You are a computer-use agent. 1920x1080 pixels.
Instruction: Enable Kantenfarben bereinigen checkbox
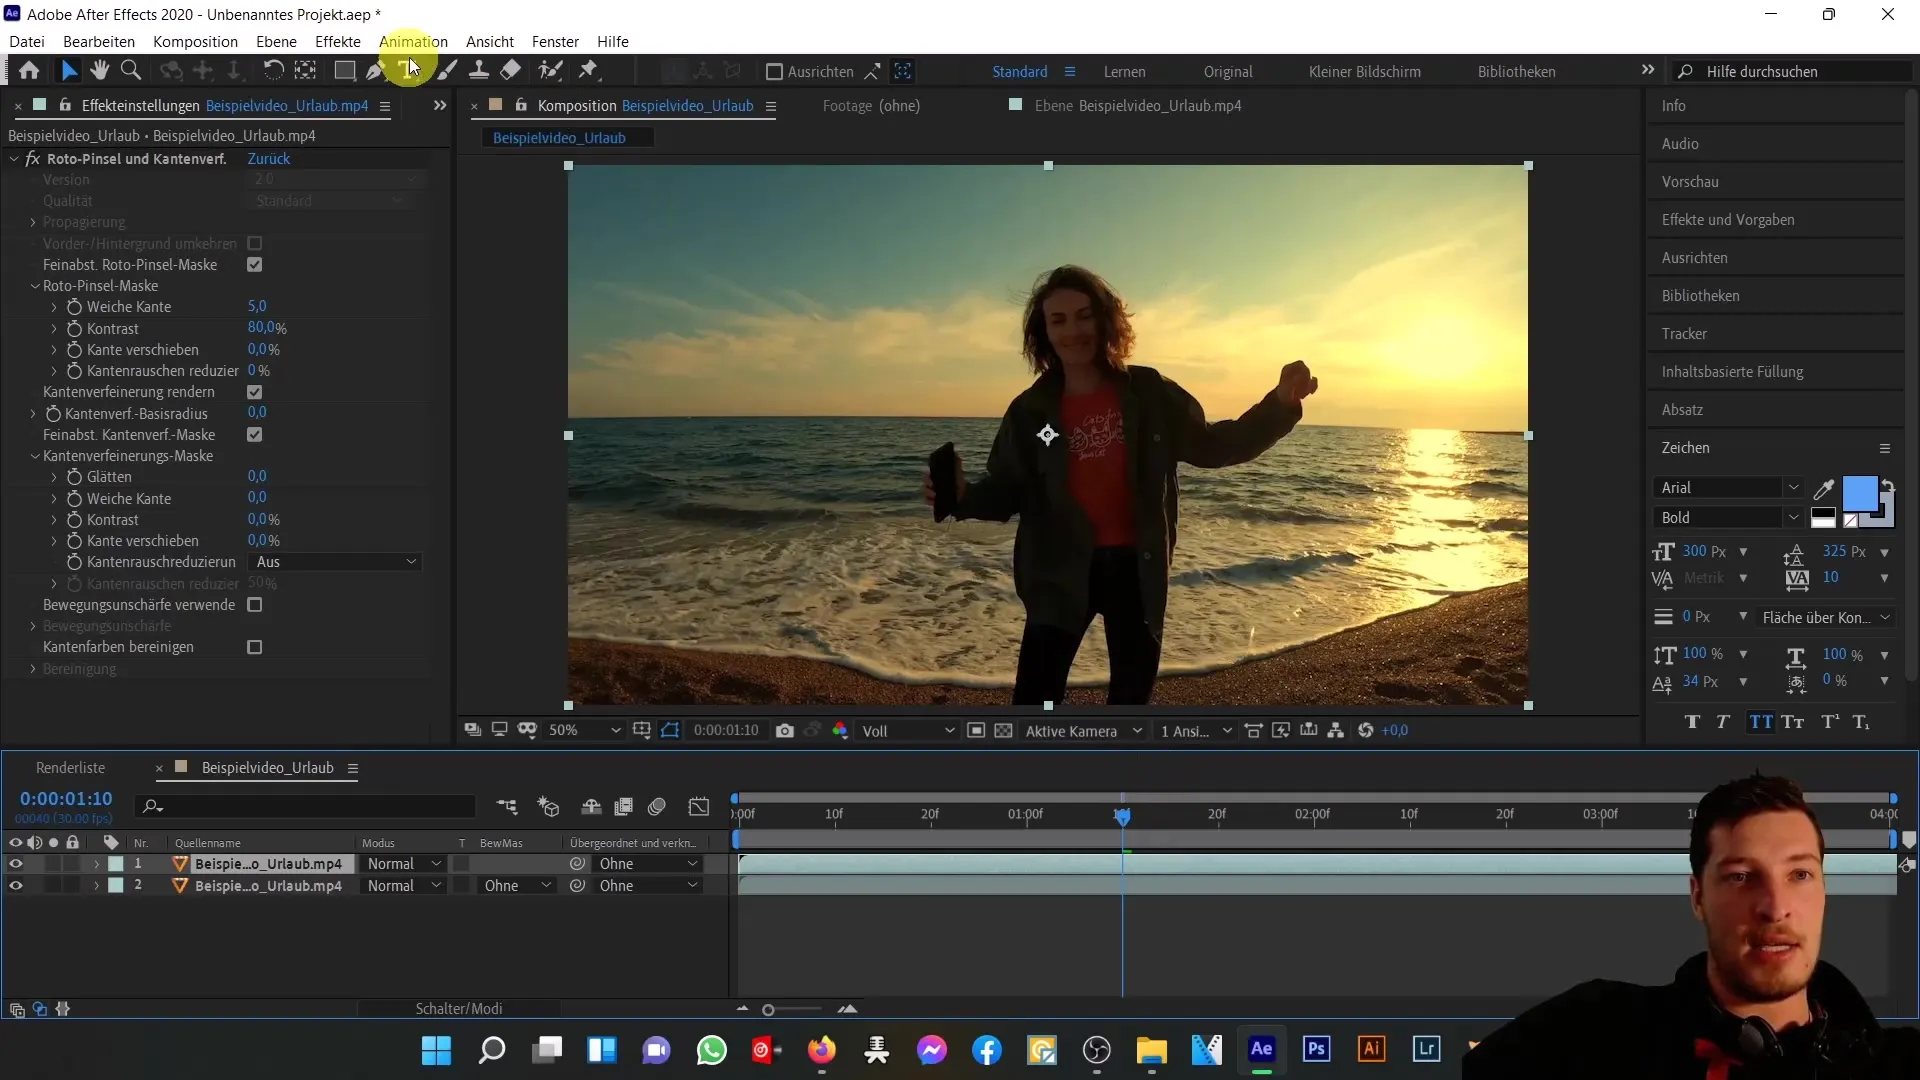coord(255,648)
